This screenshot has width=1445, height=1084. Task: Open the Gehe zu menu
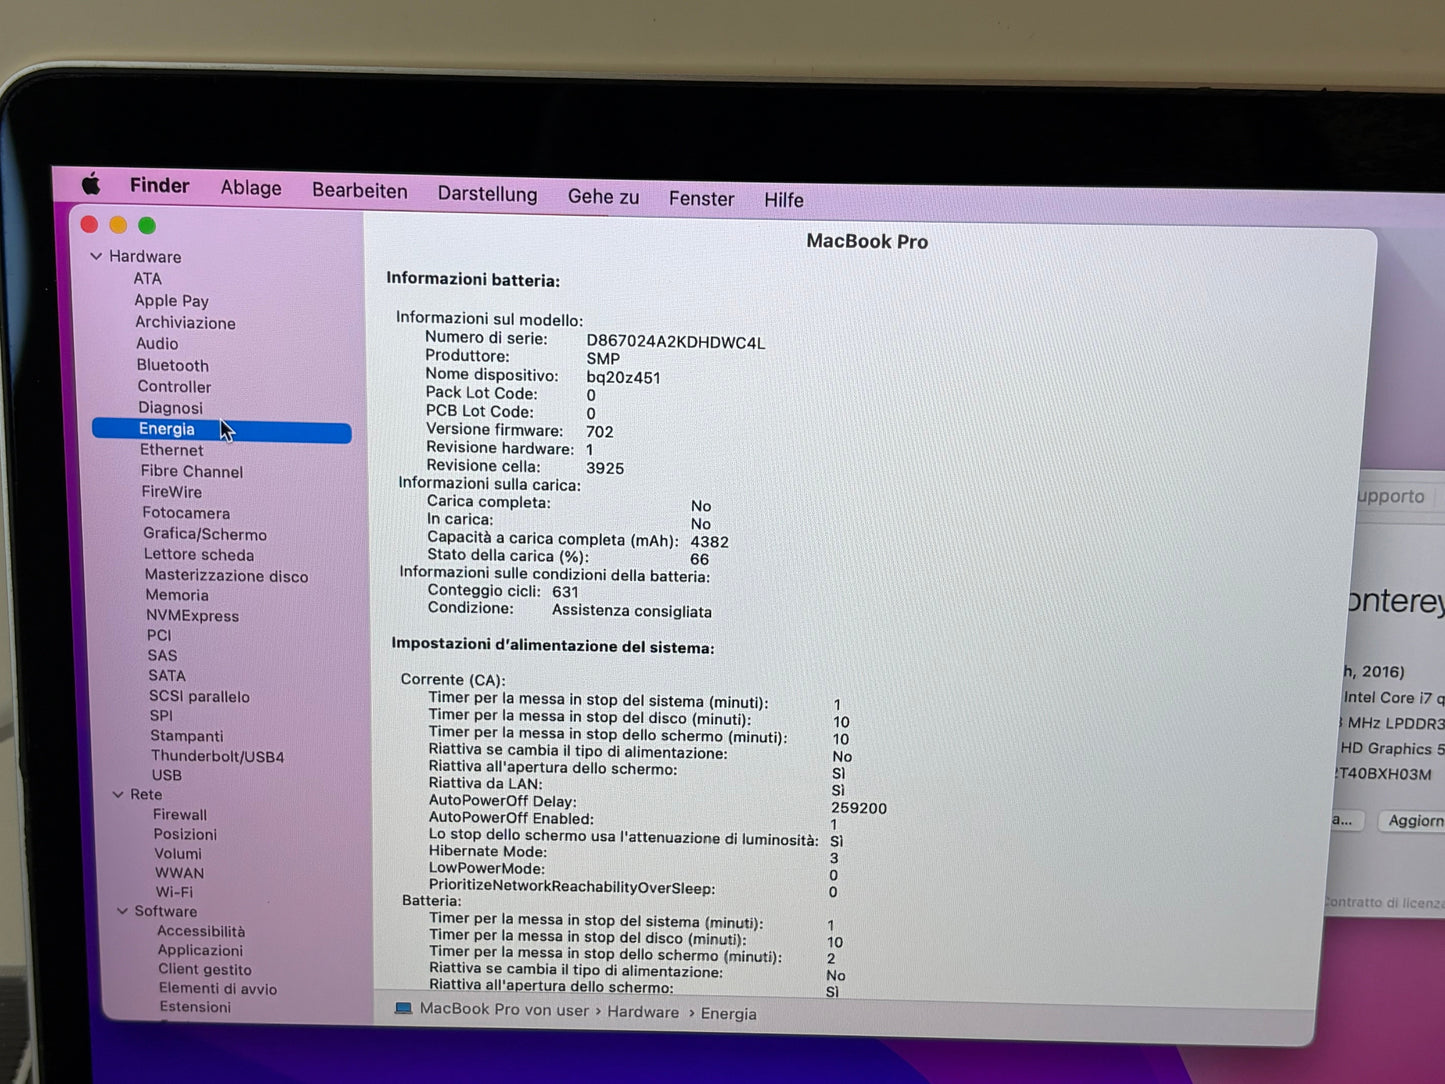pyautogui.click(x=603, y=197)
